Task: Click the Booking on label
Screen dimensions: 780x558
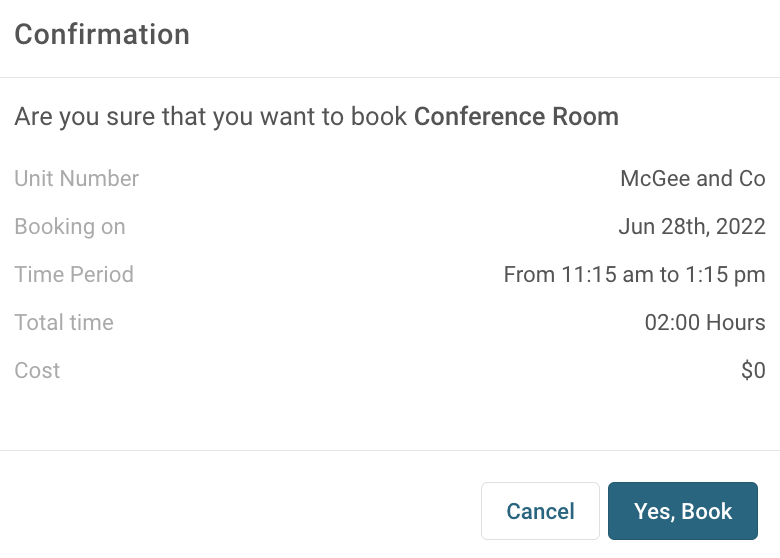Action: [70, 227]
